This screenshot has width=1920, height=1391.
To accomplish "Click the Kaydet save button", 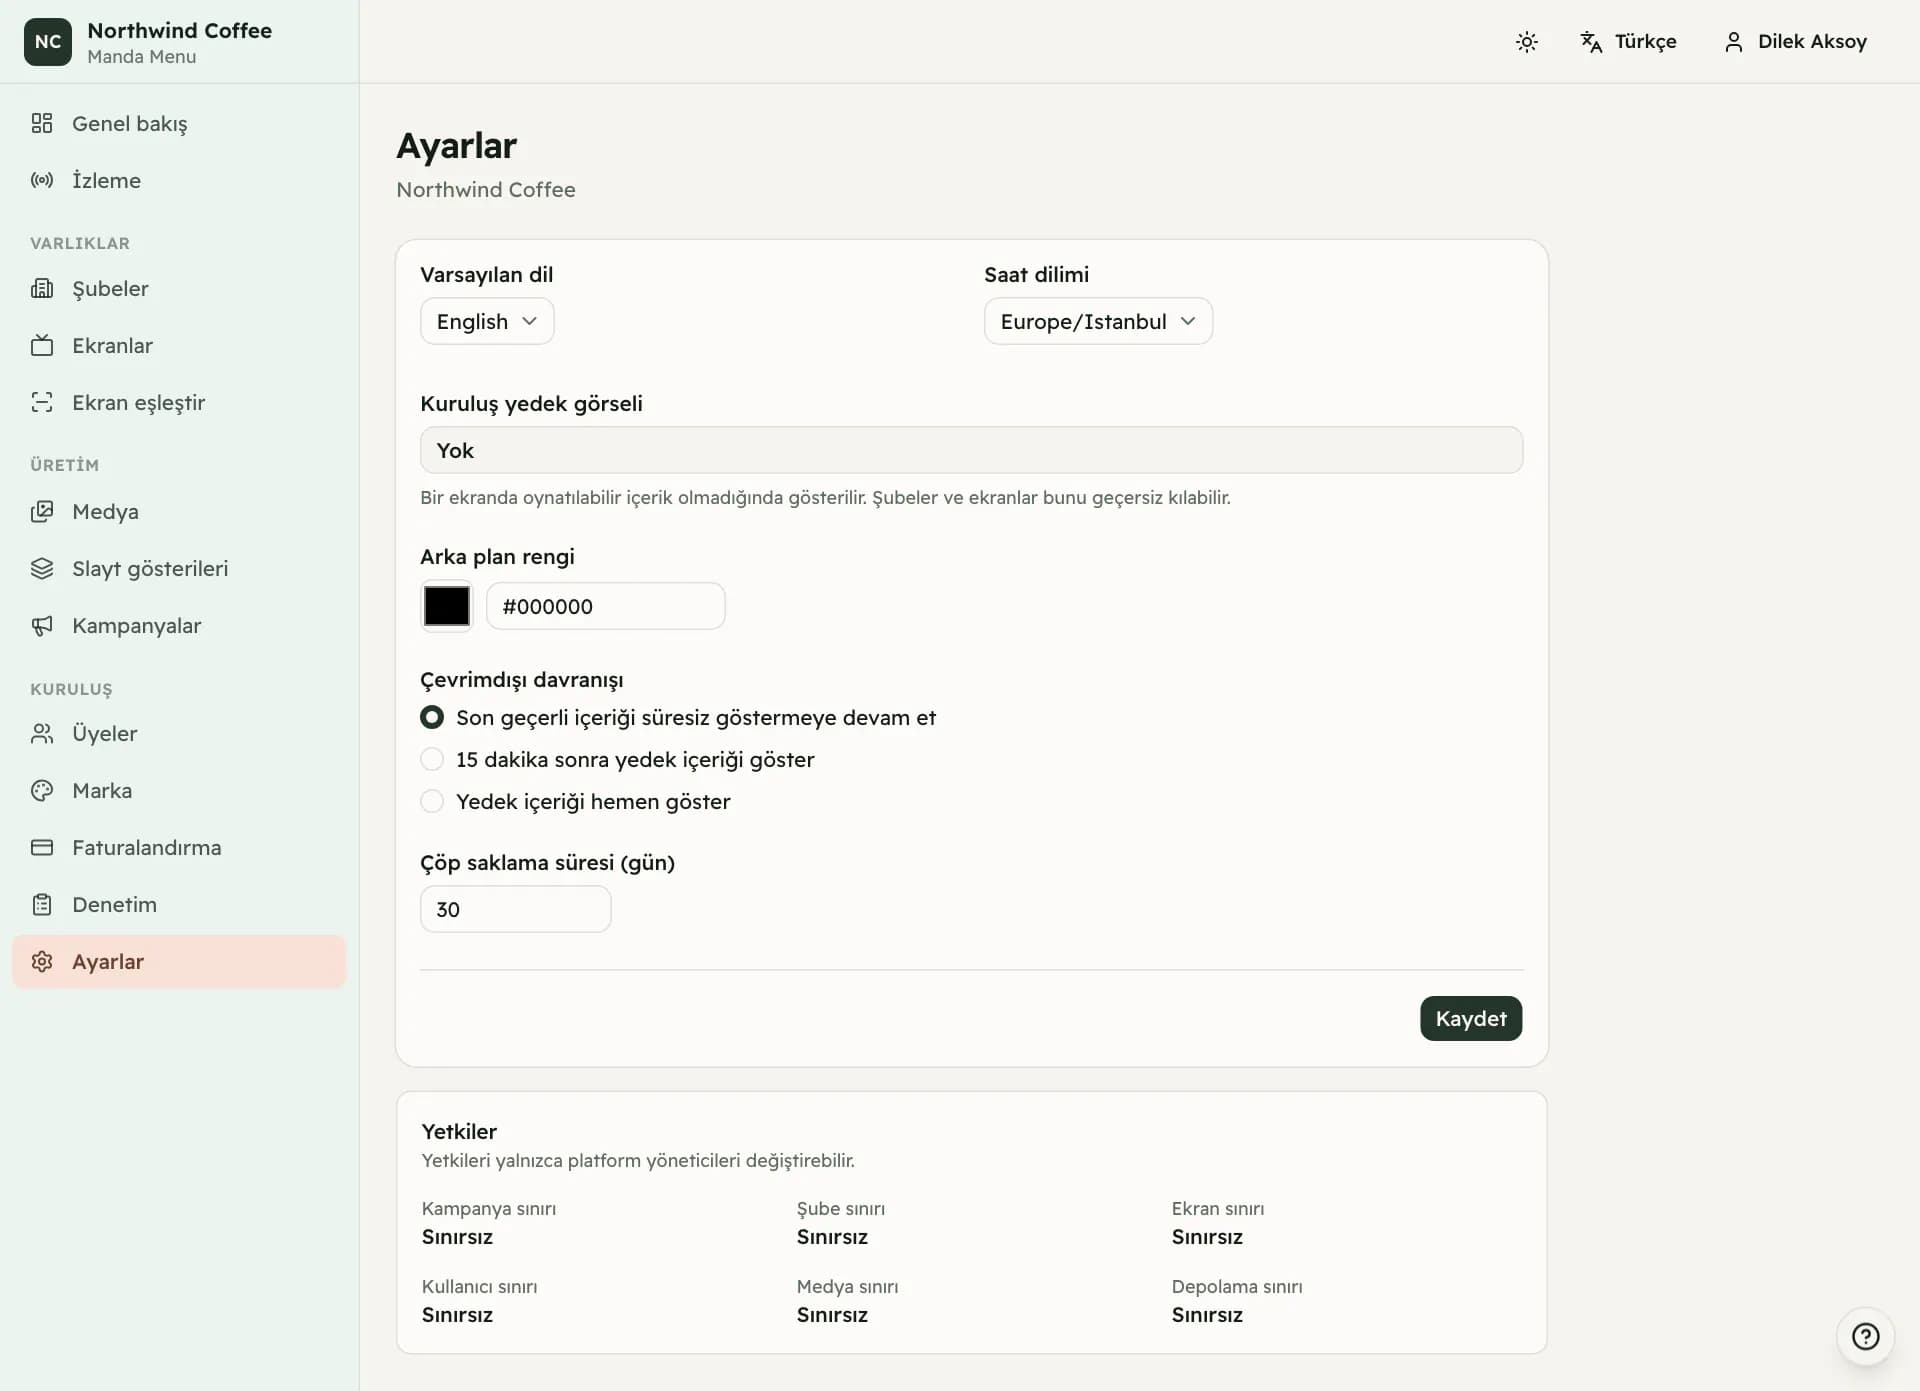I will (x=1470, y=1018).
